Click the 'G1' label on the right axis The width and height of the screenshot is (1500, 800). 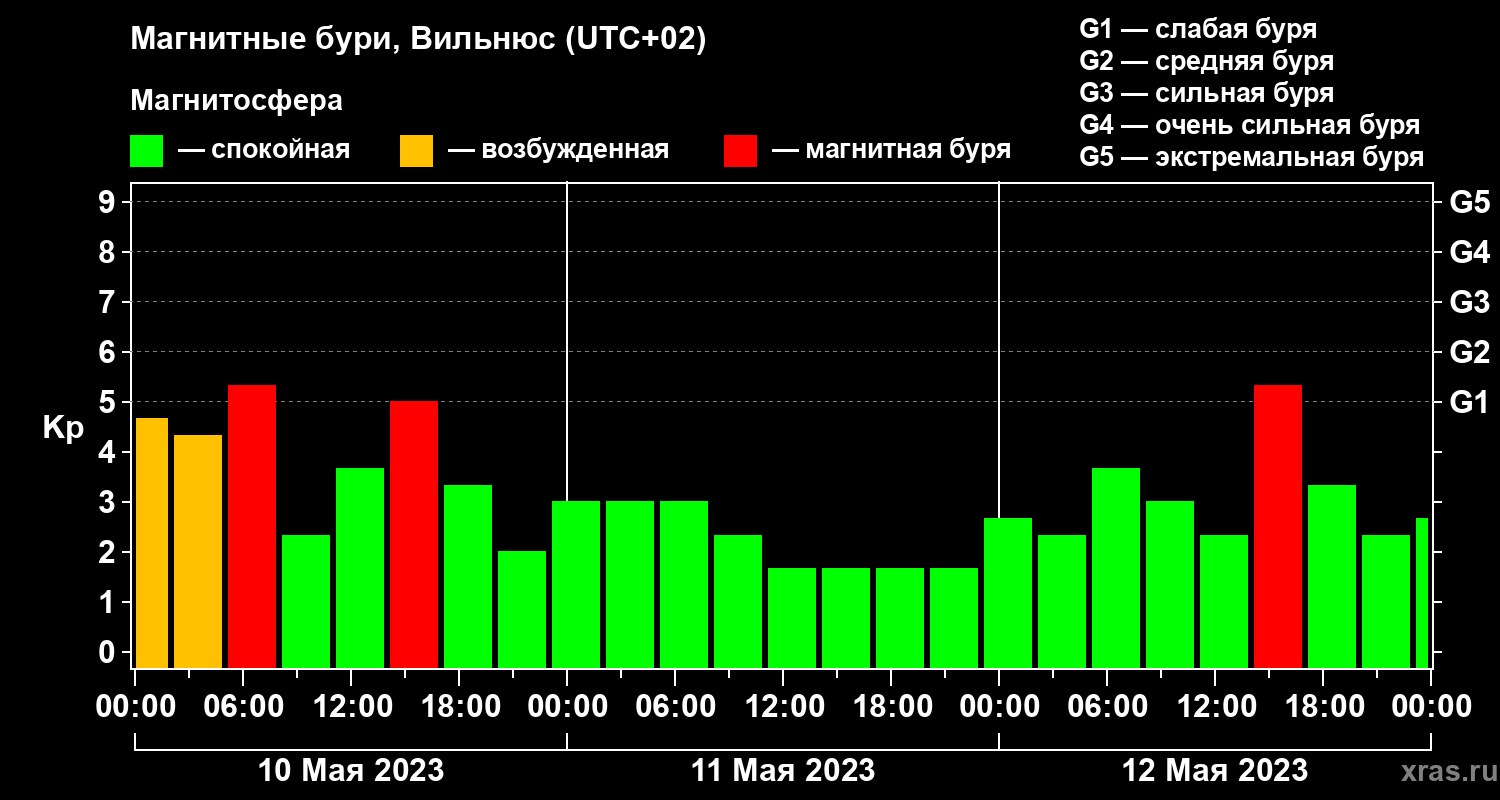1469,403
